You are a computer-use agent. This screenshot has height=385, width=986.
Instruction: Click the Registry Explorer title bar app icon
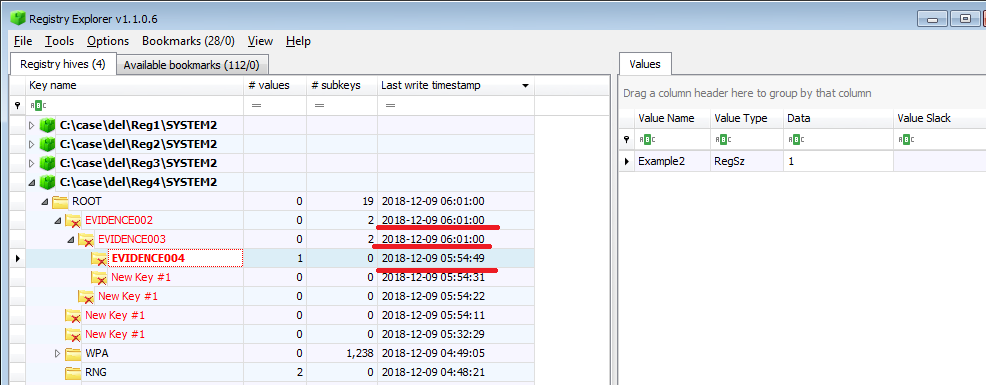[18, 18]
